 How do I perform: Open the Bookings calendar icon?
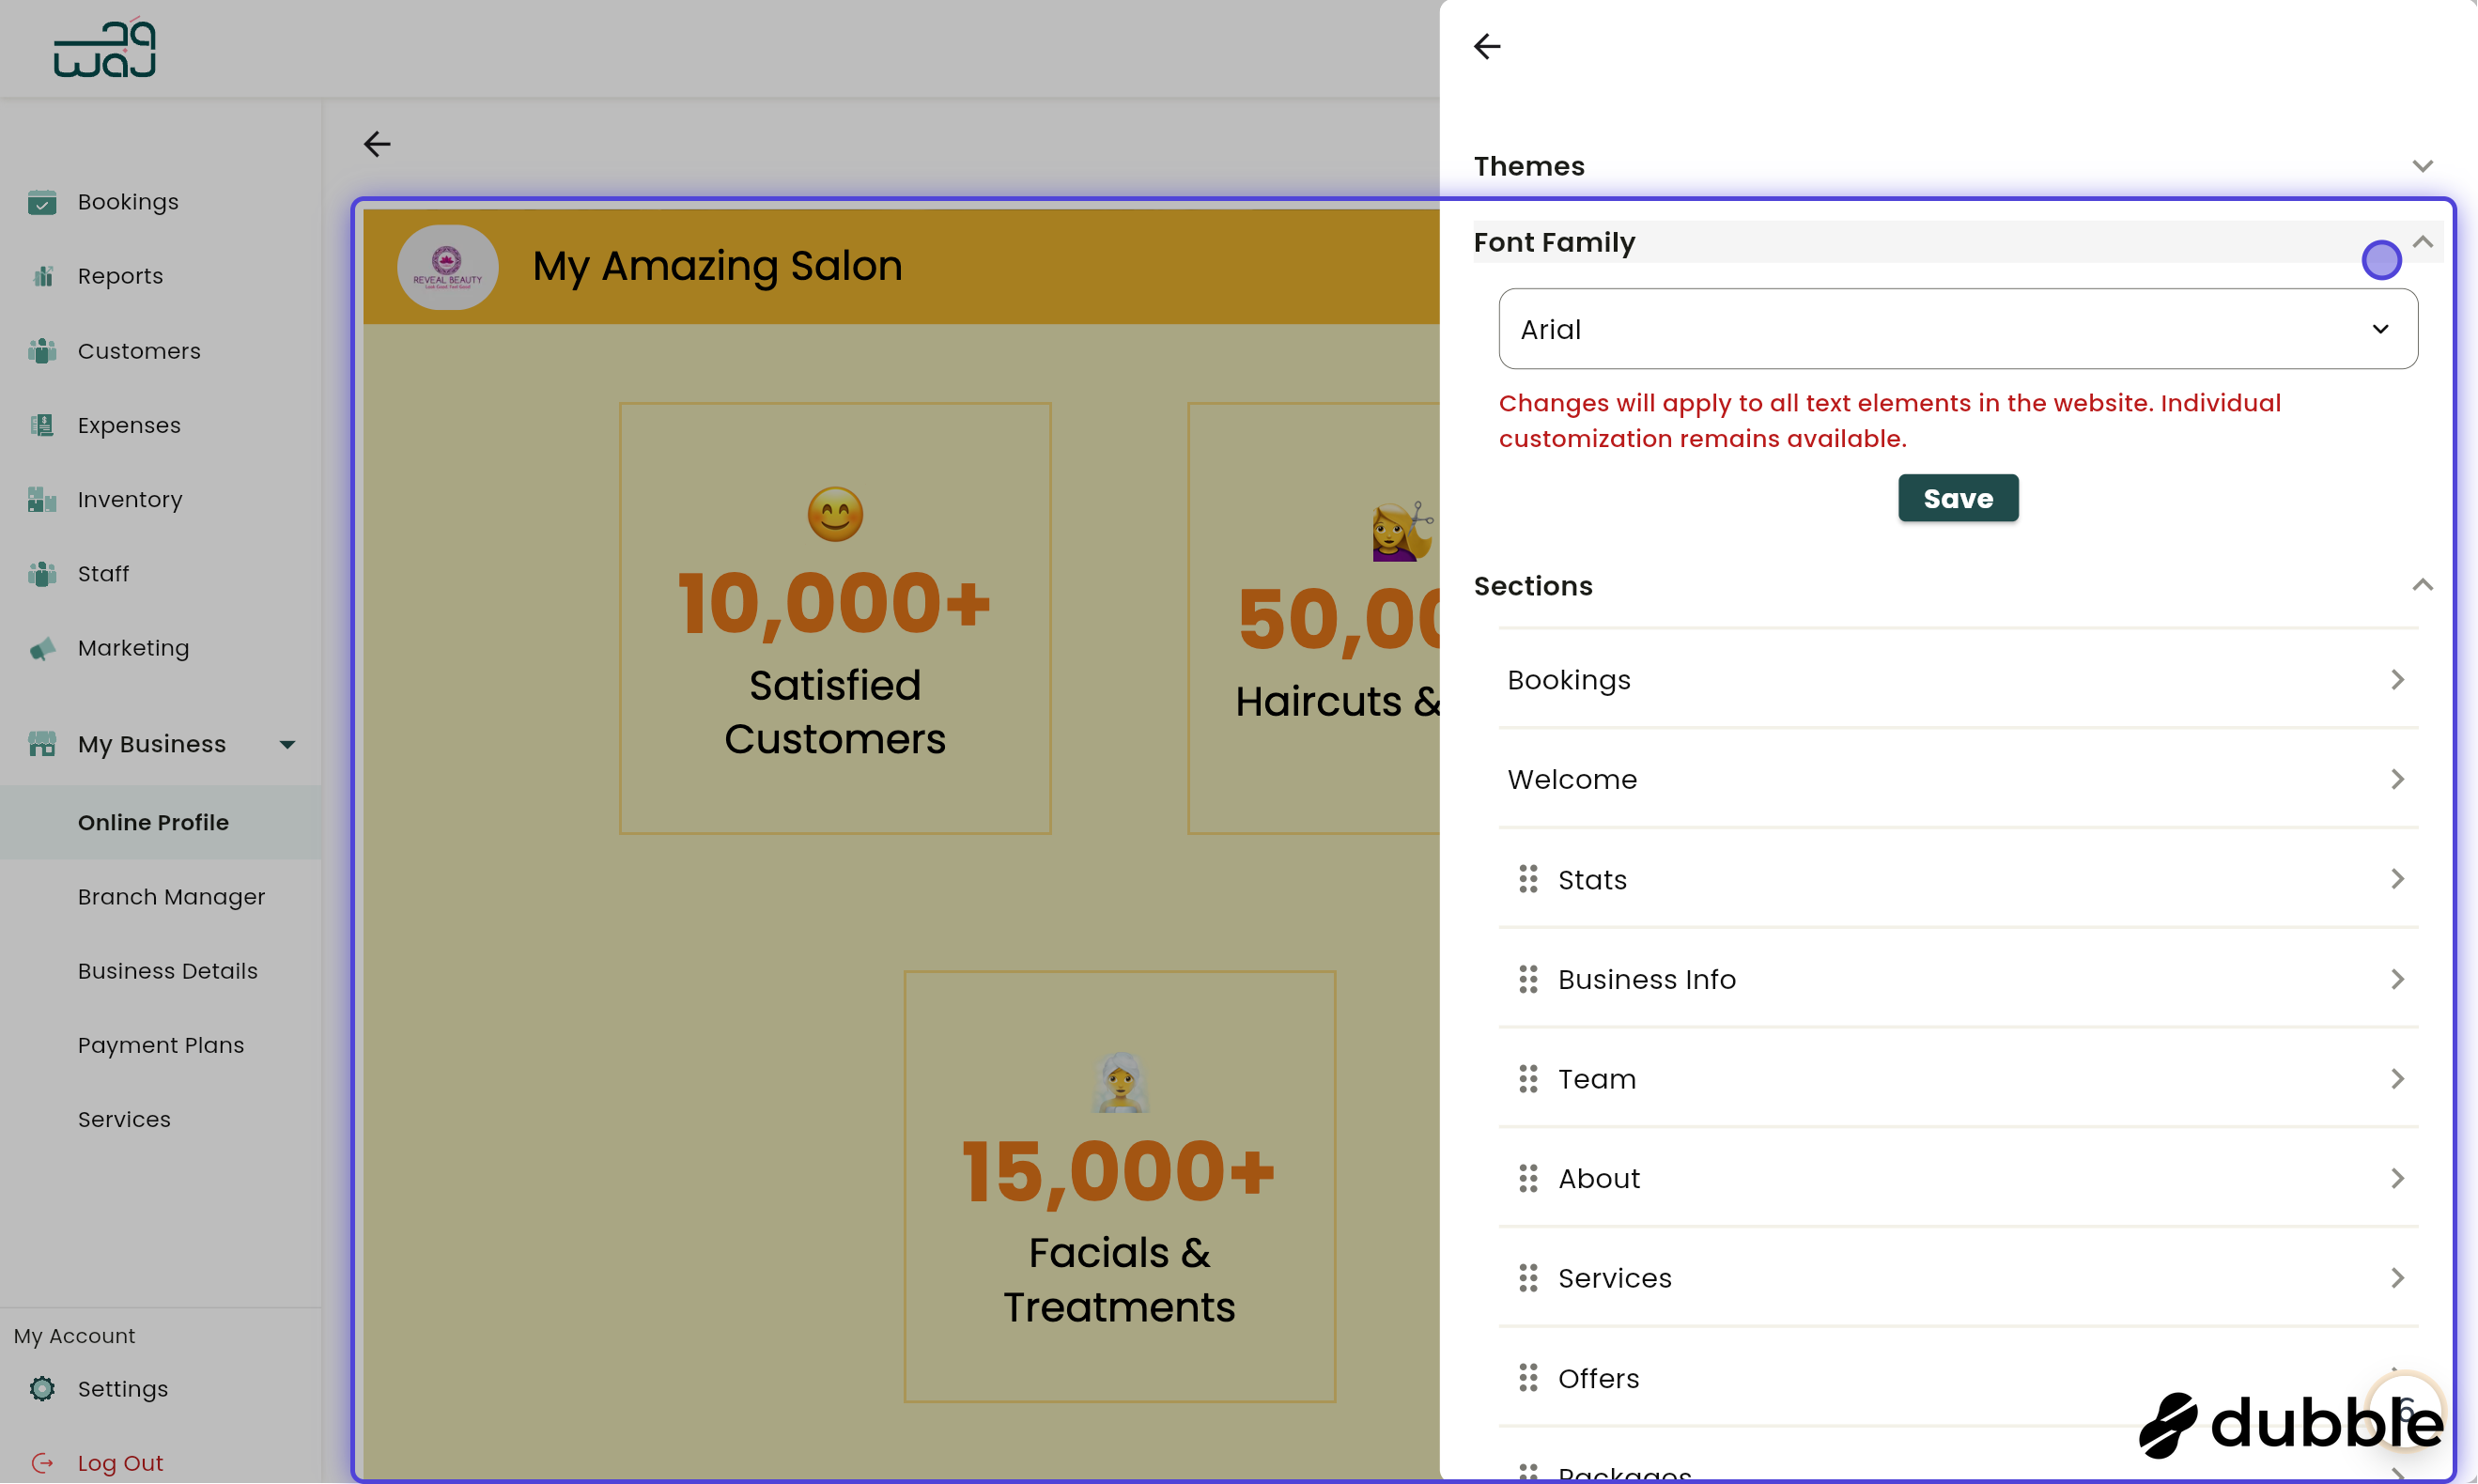click(42, 202)
